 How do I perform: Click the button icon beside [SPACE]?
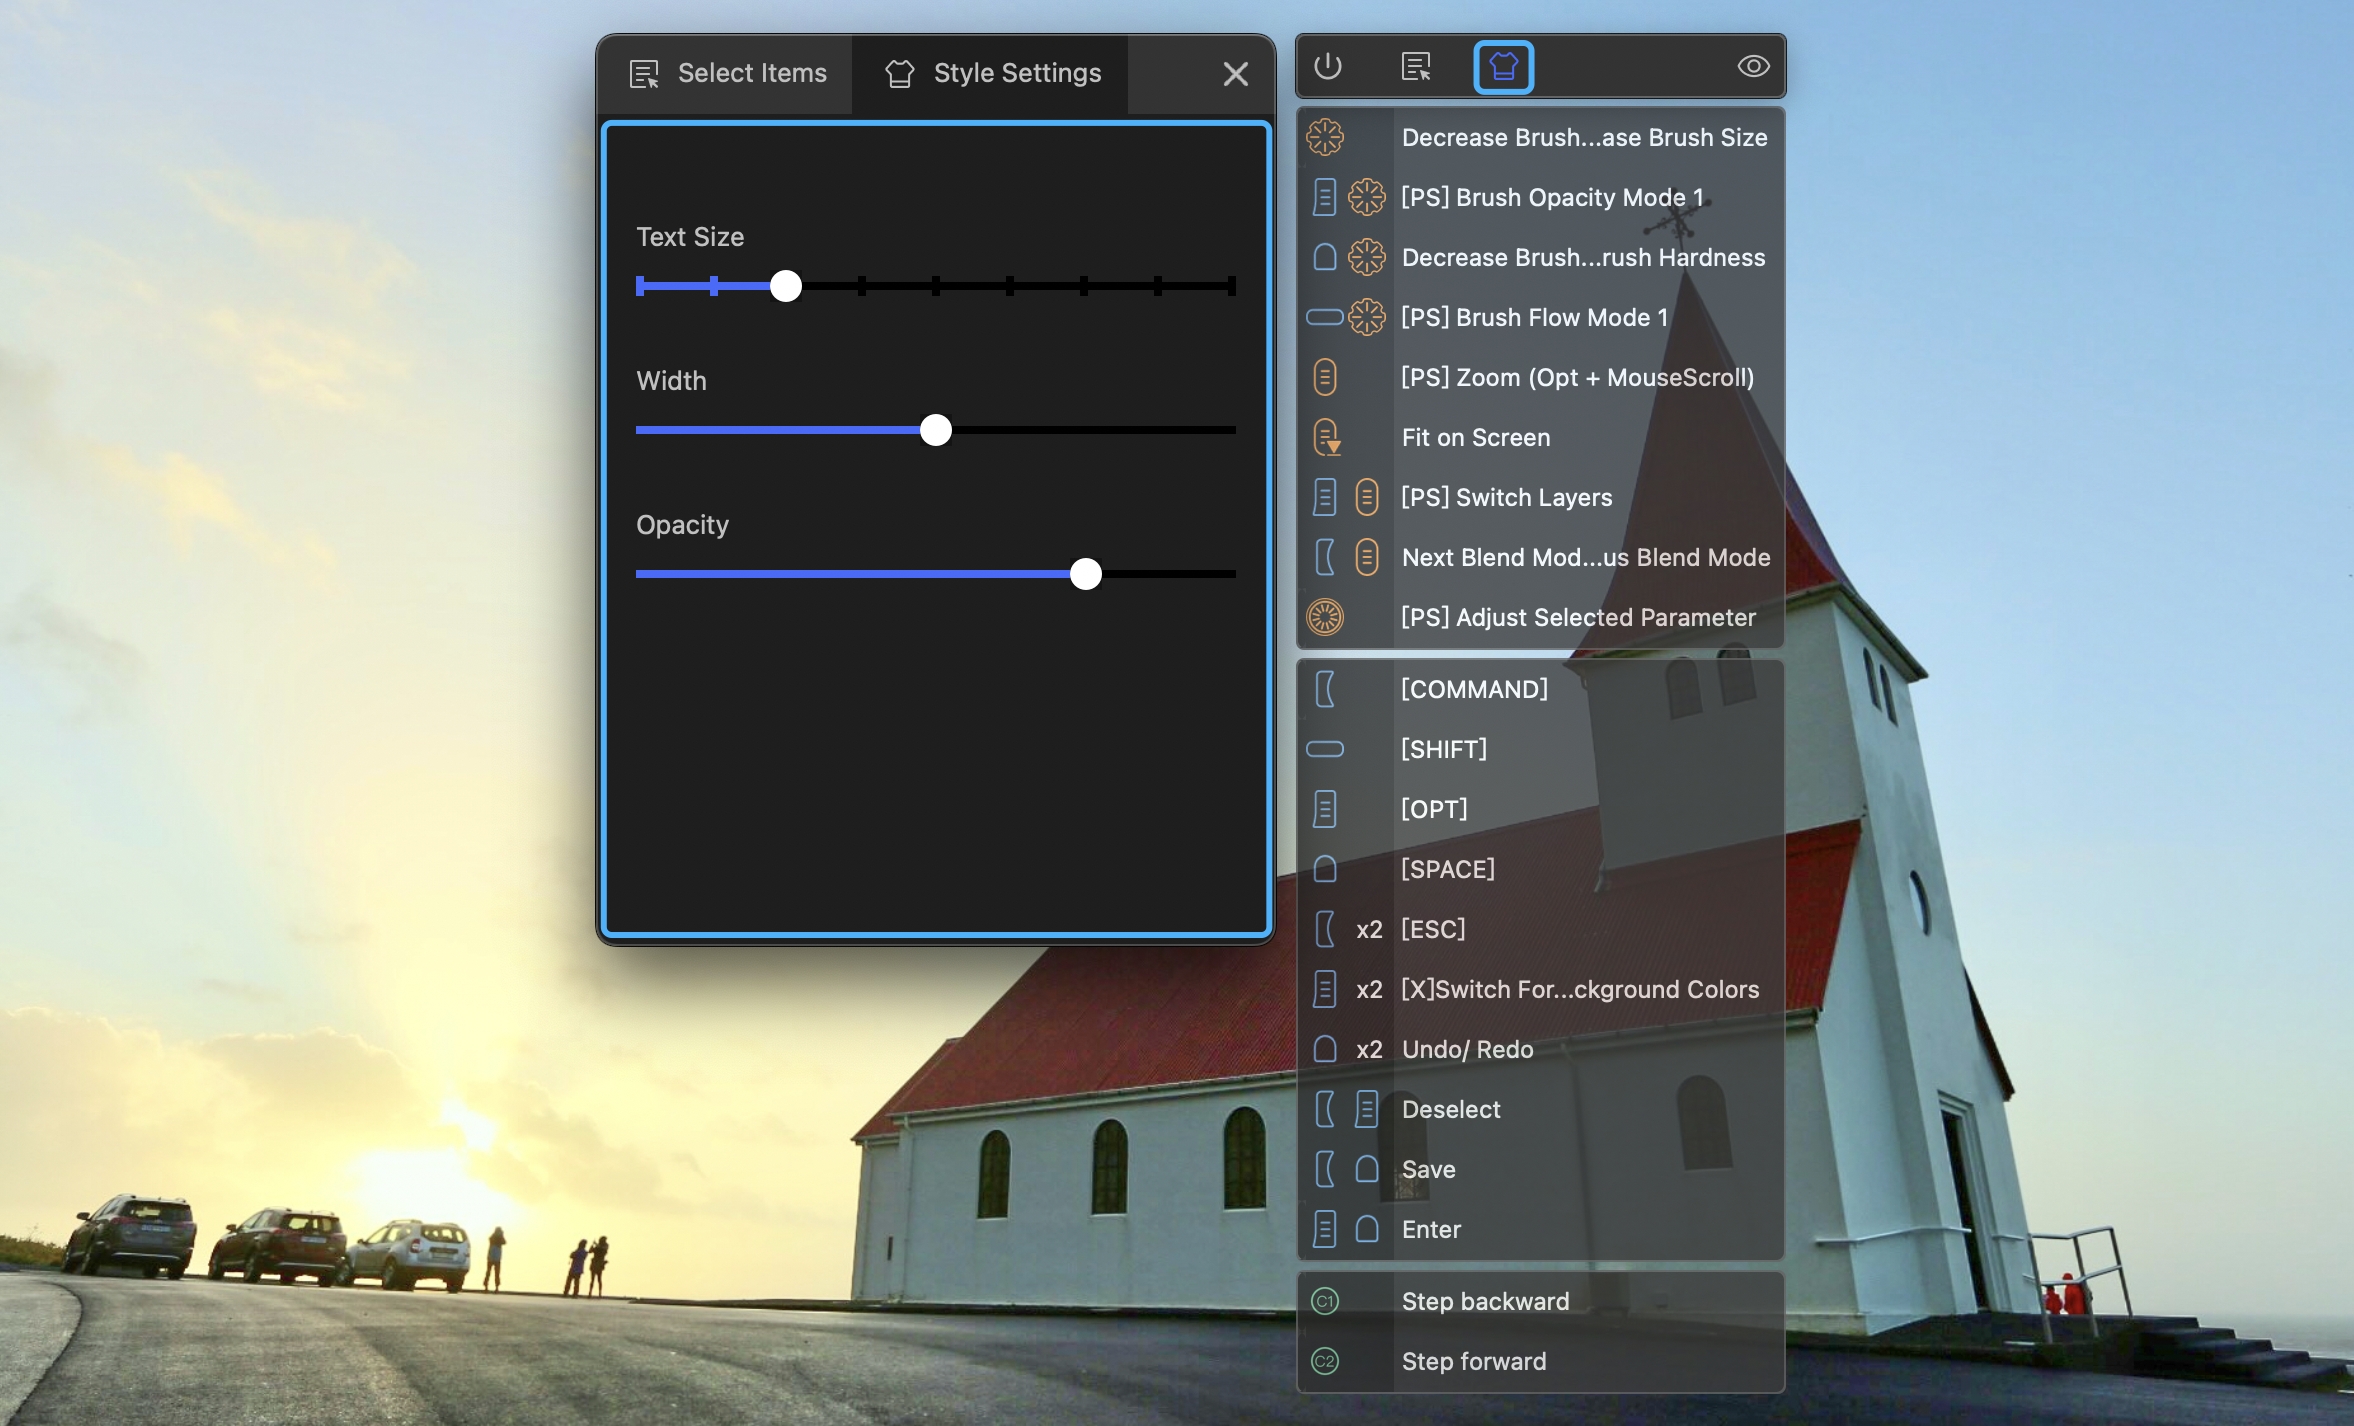(1325, 869)
